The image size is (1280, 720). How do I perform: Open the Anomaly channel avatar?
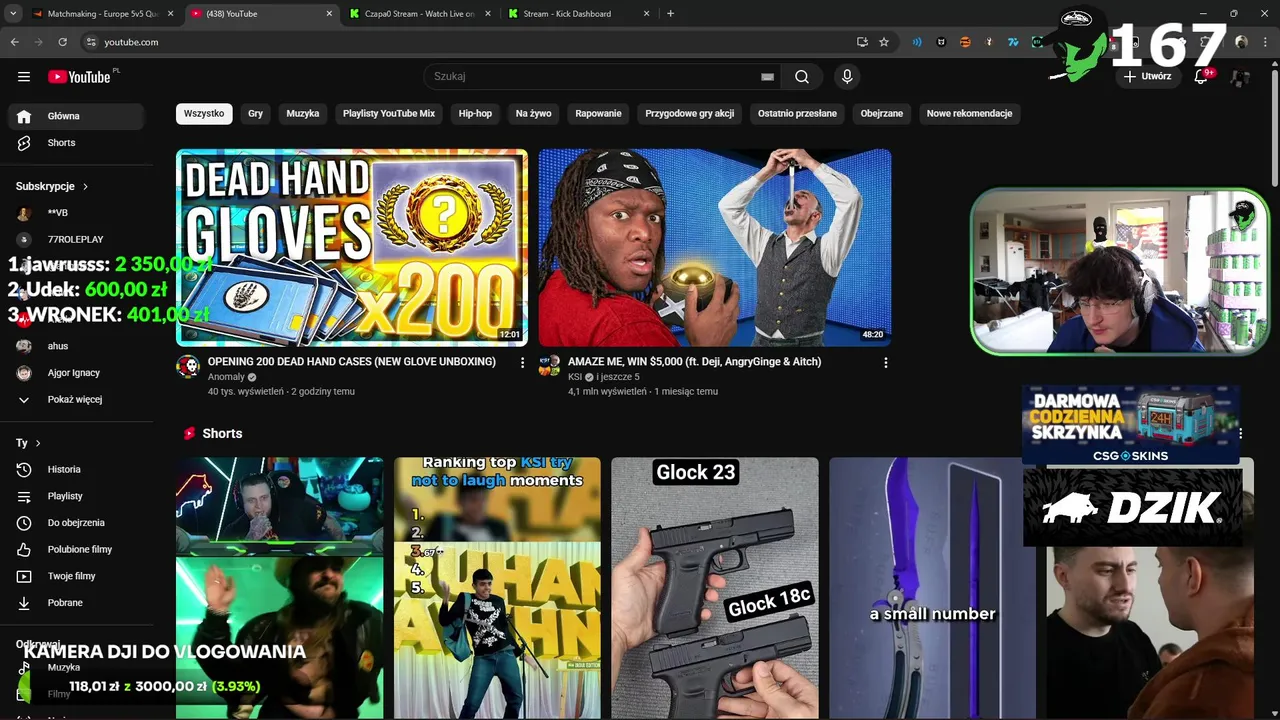(188, 366)
